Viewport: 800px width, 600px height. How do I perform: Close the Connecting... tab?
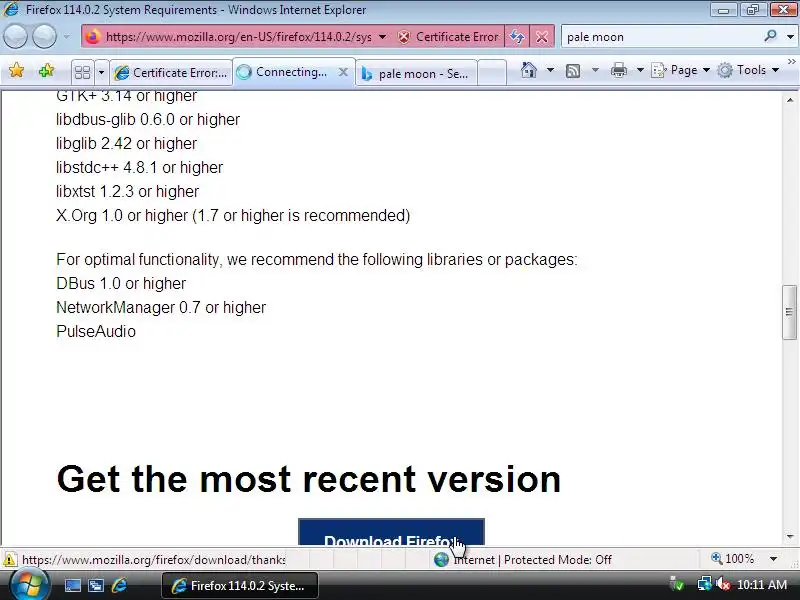[x=343, y=72]
